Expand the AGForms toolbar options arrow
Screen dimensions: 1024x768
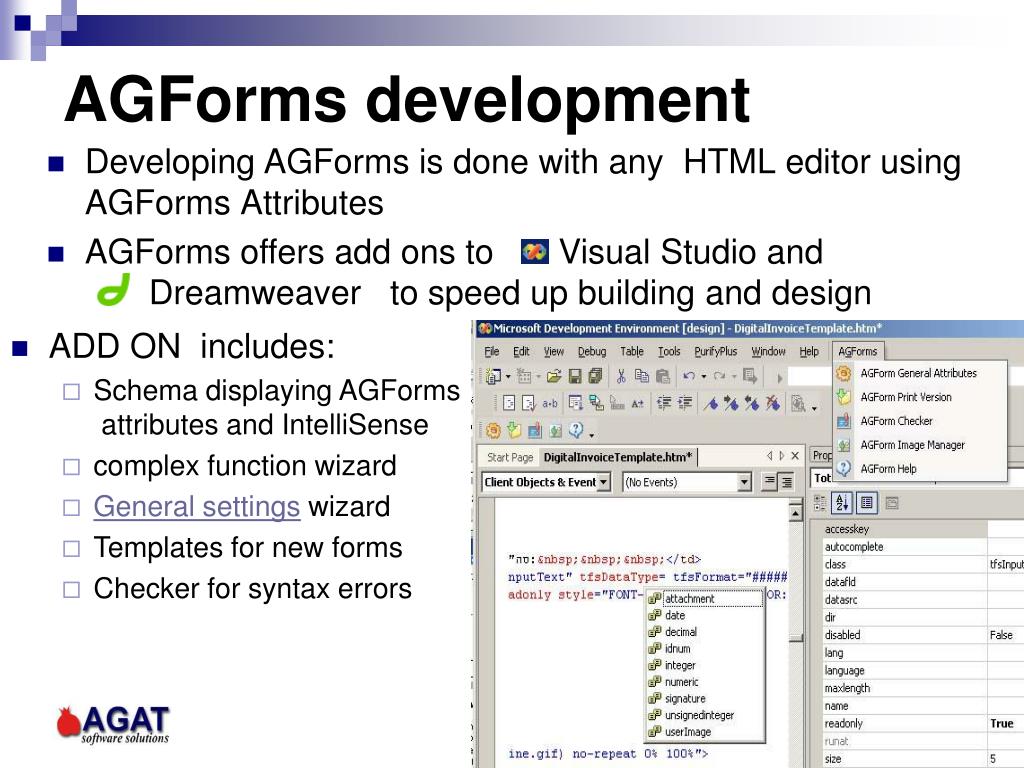click(592, 434)
